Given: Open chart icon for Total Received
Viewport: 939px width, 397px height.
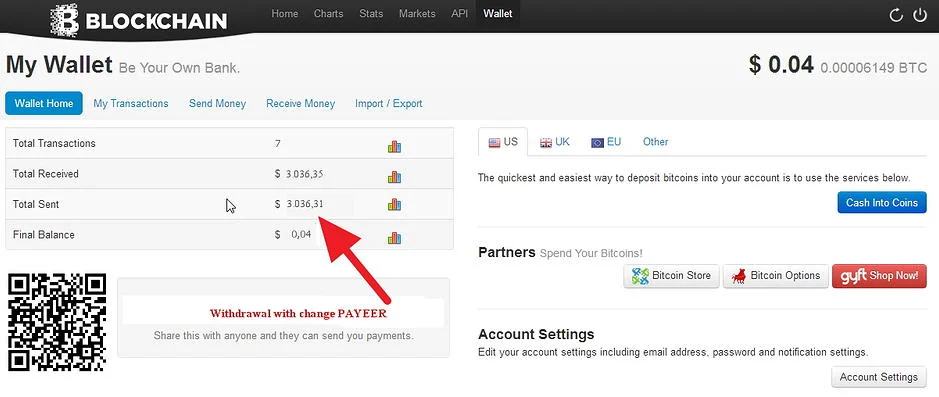Looking at the screenshot, I should 394,177.
